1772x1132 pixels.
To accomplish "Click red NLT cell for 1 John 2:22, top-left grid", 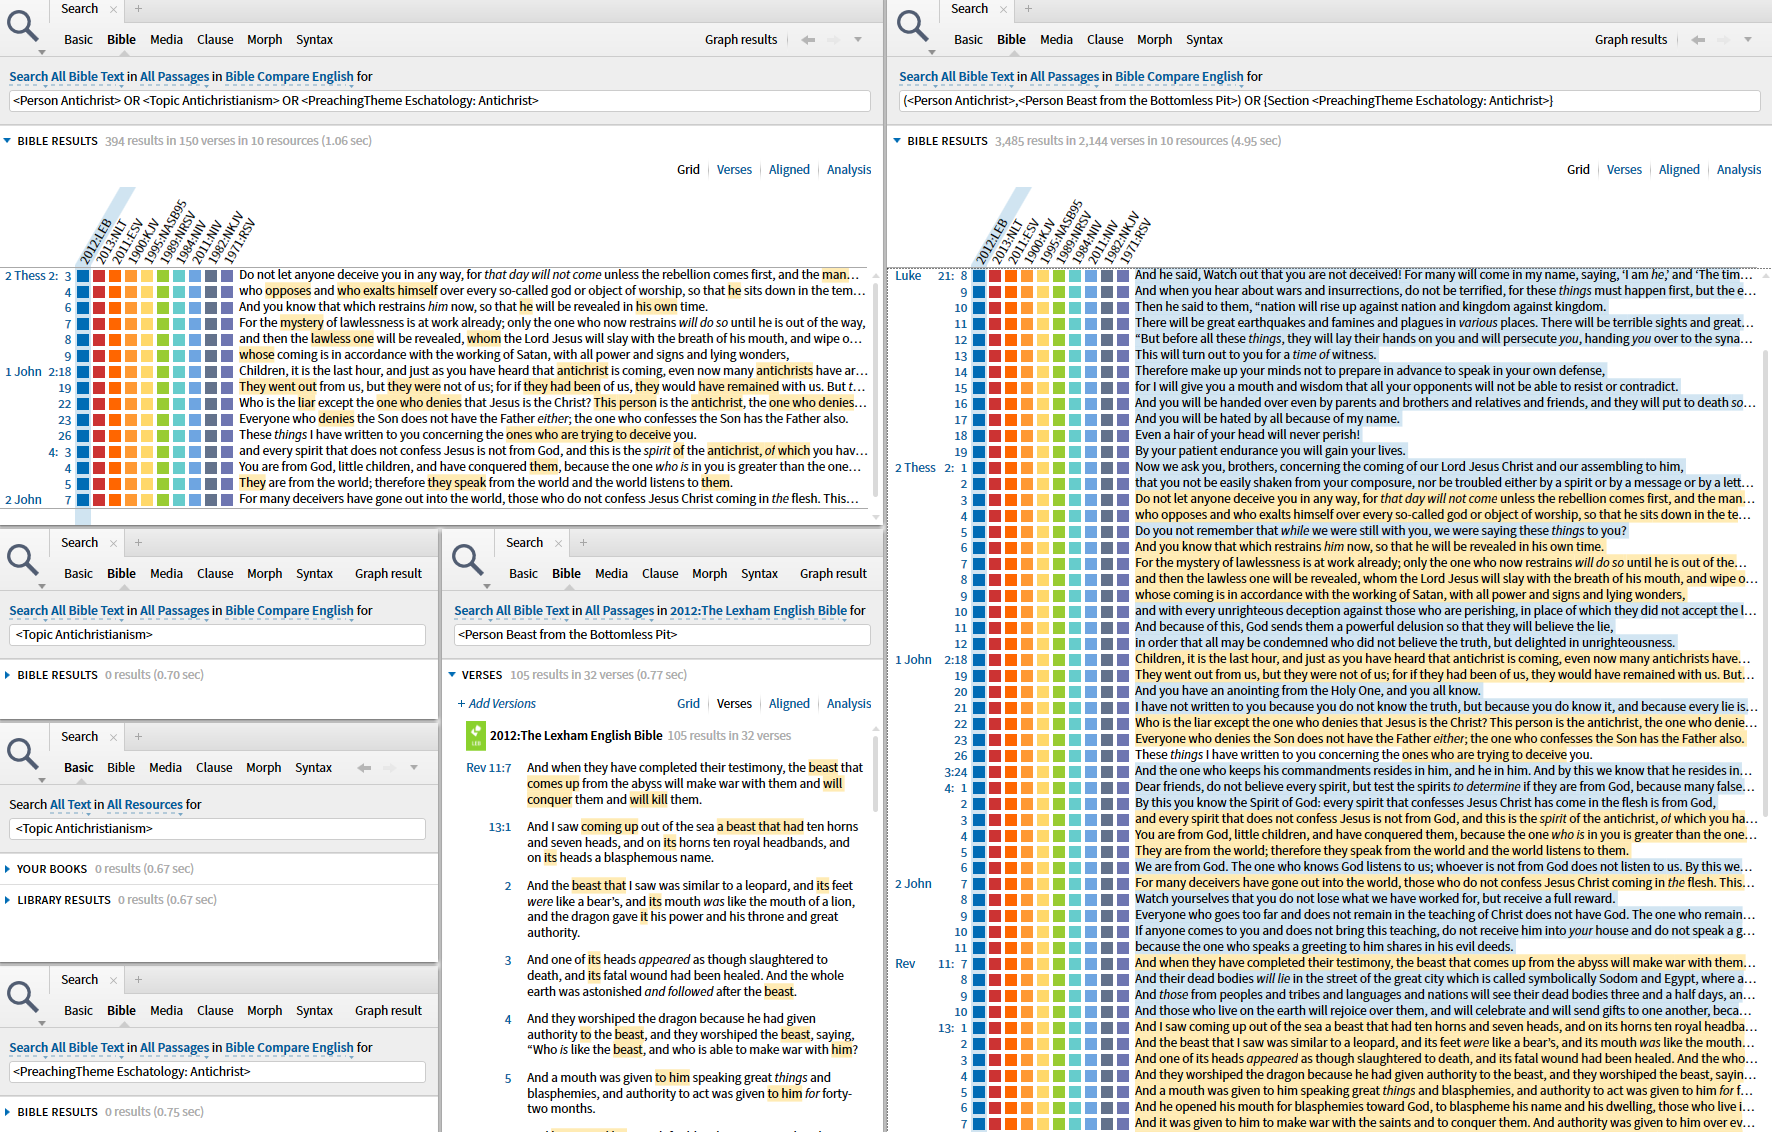I will pos(99,403).
